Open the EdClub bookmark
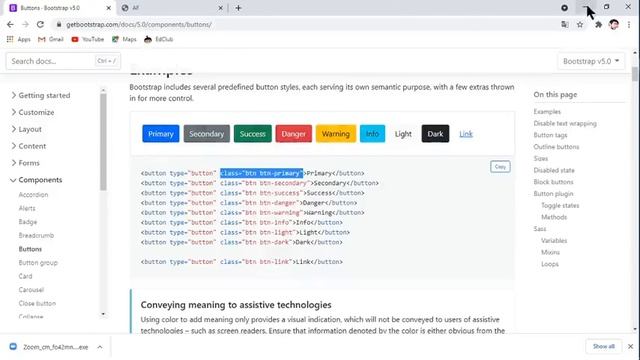640x360 pixels. coord(159,39)
